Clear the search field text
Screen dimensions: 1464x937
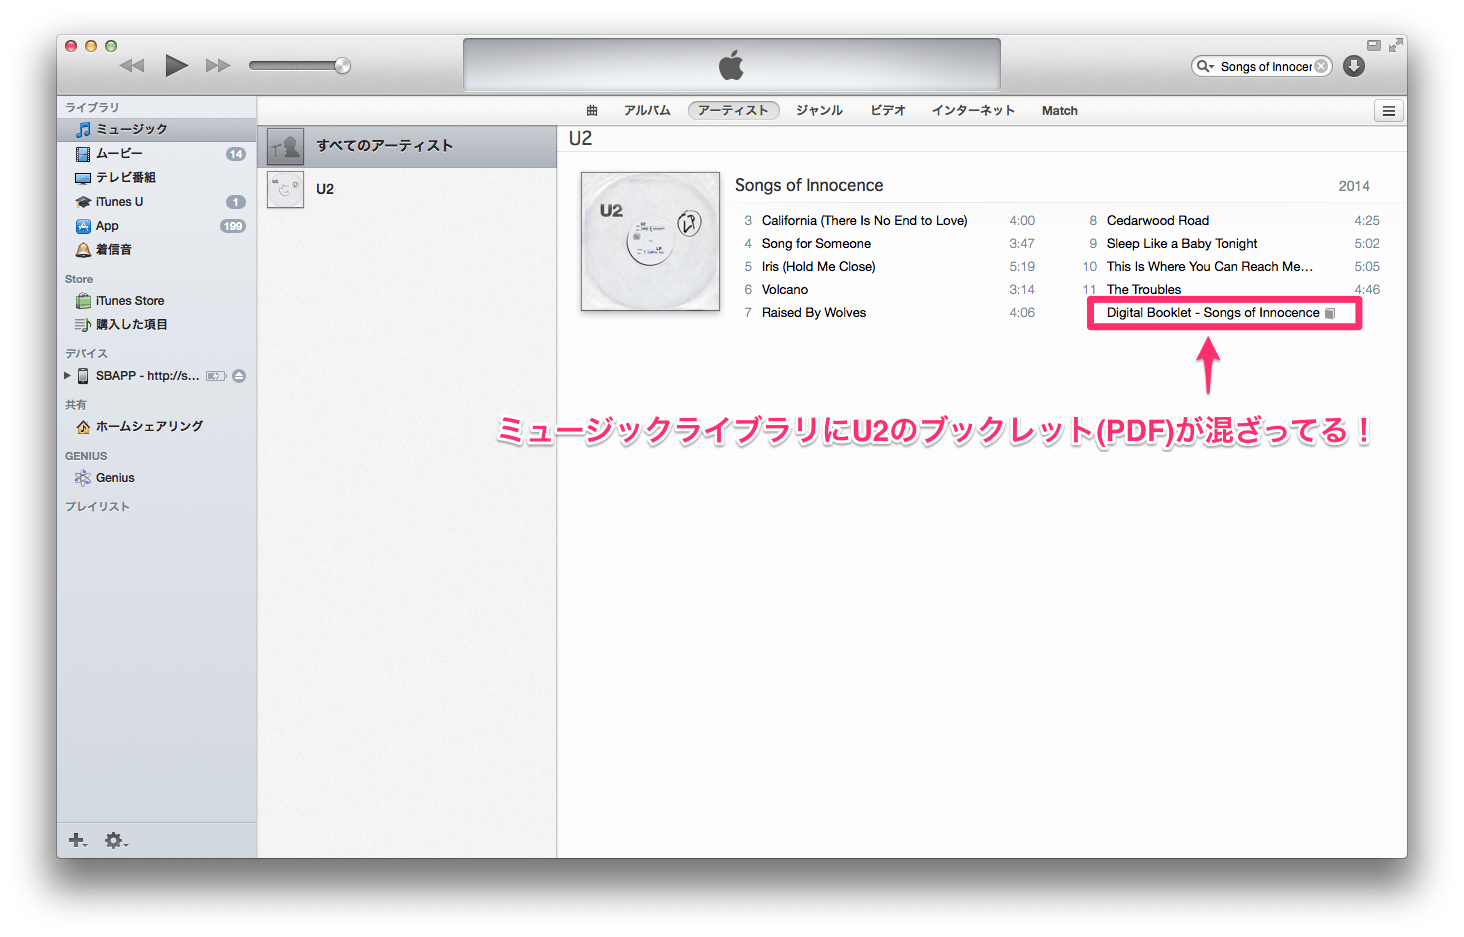point(1321,66)
